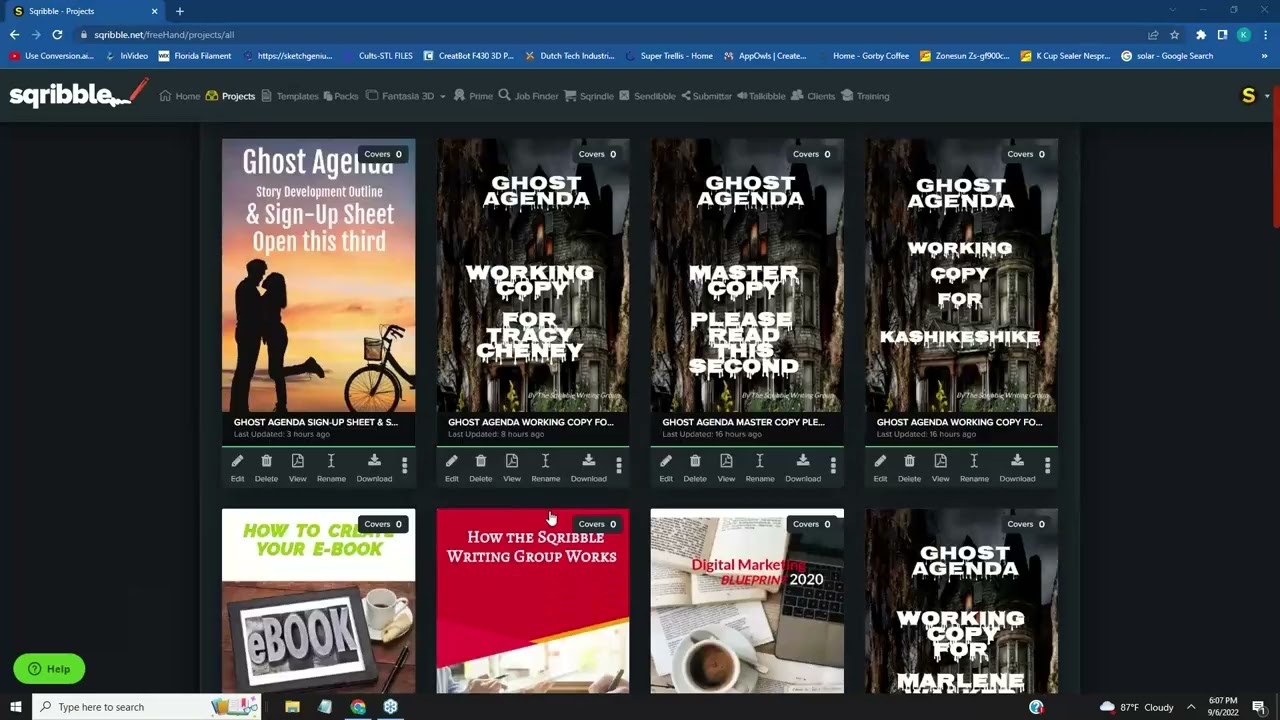This screenshot has height=720, width=1280.
Task: Open the Submittar navigation item
Action: (x=706, y=96)
